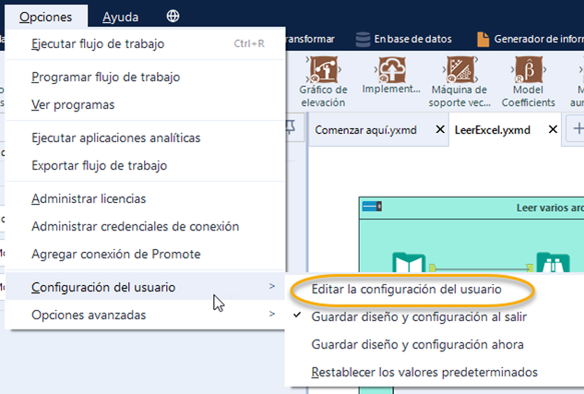This screenshot has width=584, height=394.
Task: Open the Ayuda menu
Action: click(120, 17)
